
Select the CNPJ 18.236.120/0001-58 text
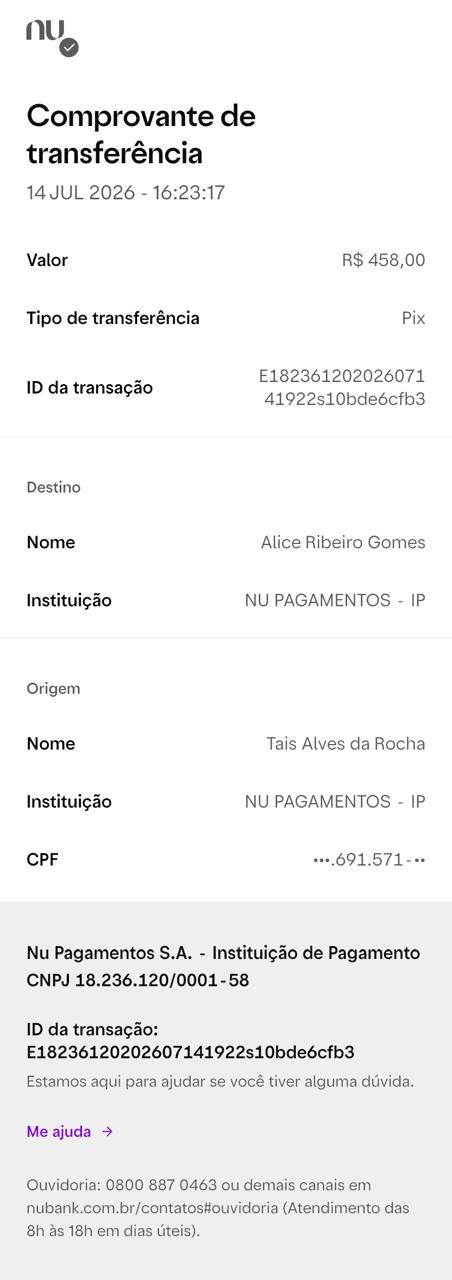(x=138, y=981)
